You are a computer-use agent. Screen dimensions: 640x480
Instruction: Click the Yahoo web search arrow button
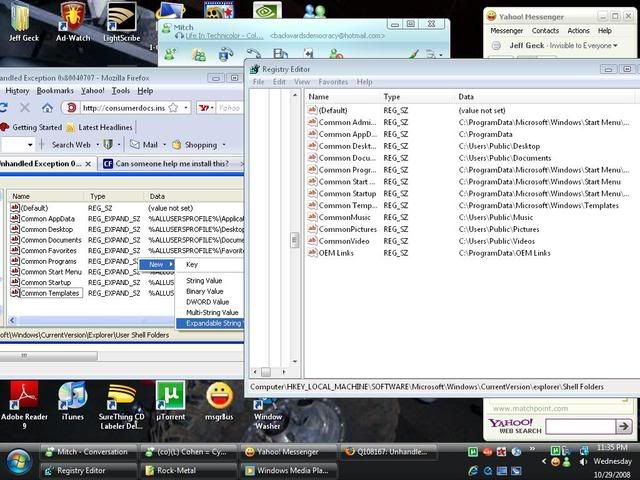[624, 427]
